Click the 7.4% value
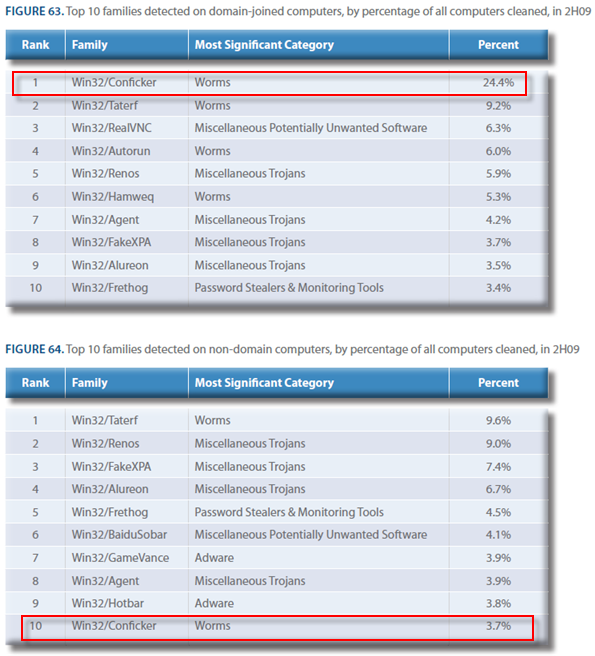Image resolution: width=595 pixels, height=656 pixels. [x=498, y=466]
